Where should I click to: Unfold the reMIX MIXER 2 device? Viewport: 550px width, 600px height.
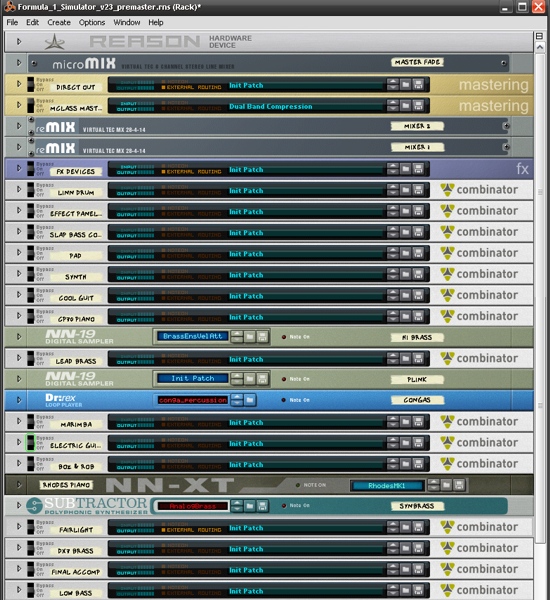pos(19,126)
